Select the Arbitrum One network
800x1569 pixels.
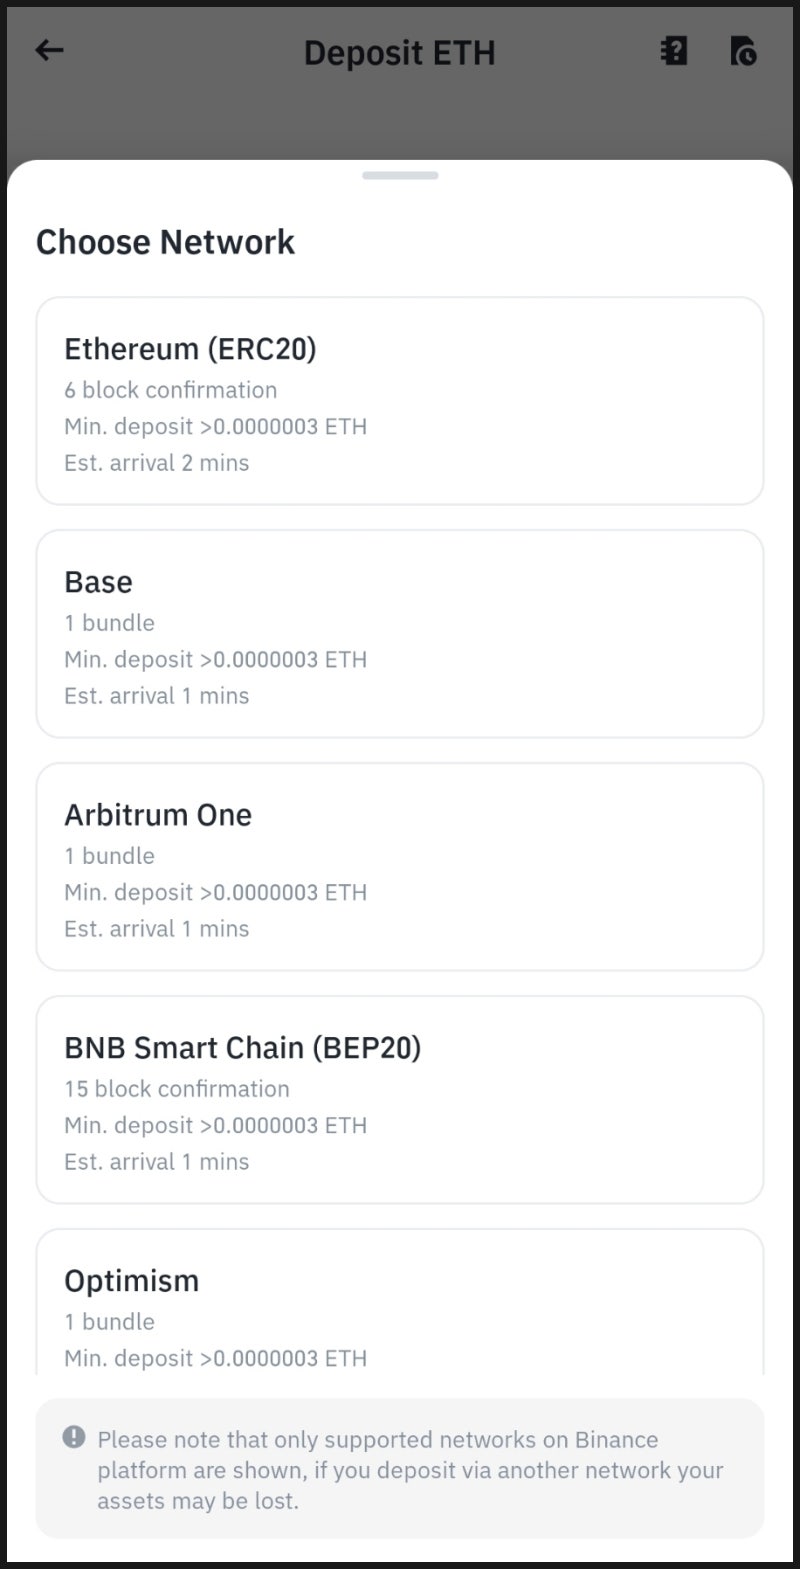(x=400, y=866)
